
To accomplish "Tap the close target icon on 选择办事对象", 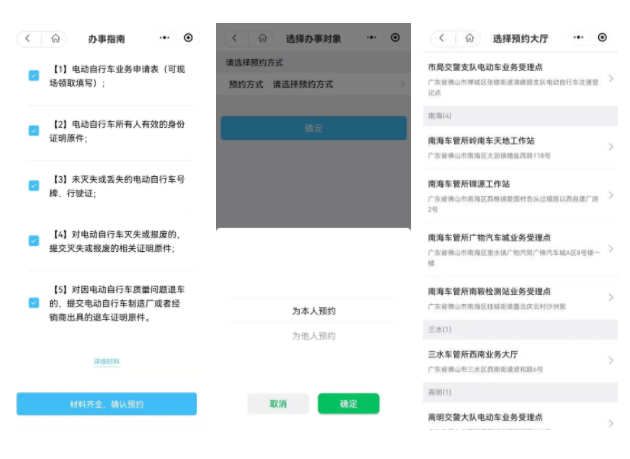I will pyautogui.click(x=395, y=38).
